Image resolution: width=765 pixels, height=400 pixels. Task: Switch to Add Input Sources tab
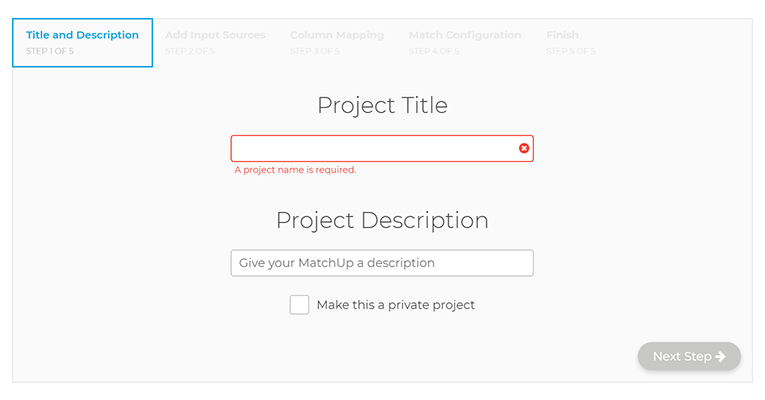(x=215, y=35)
